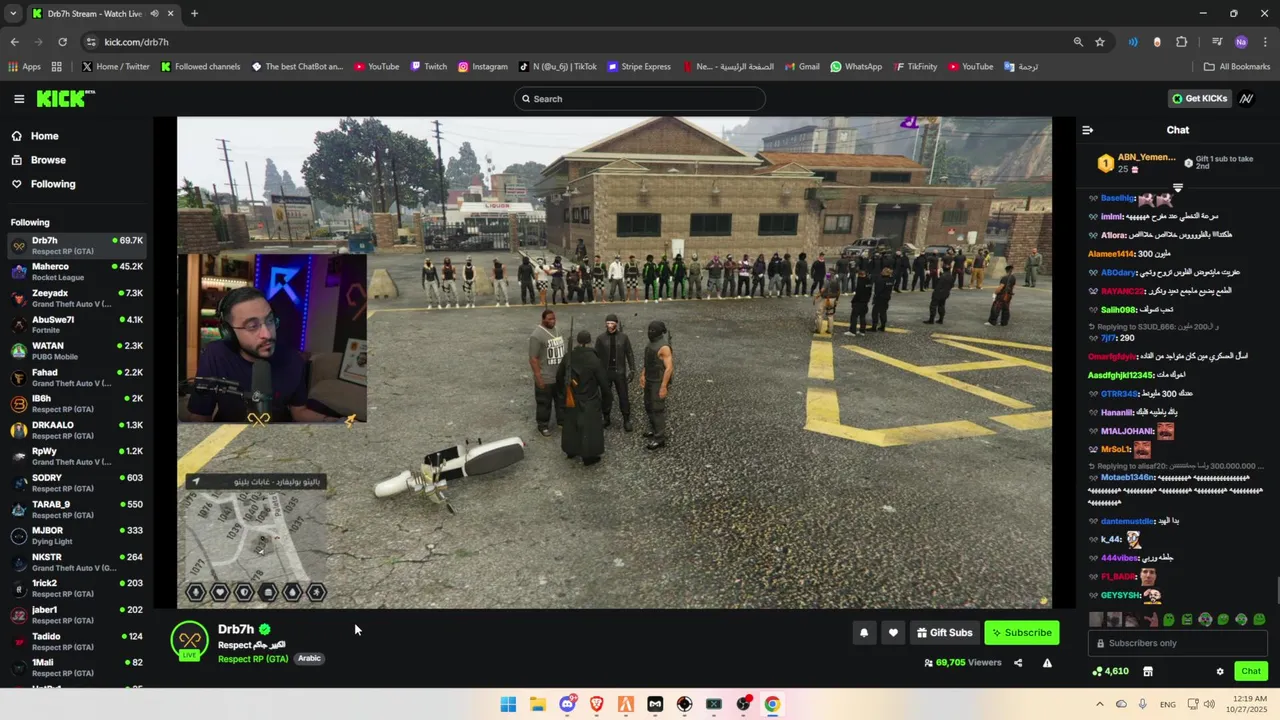Open the Tadido channel in Following list
The image size is (1280, 720).
tap(76, 641)
